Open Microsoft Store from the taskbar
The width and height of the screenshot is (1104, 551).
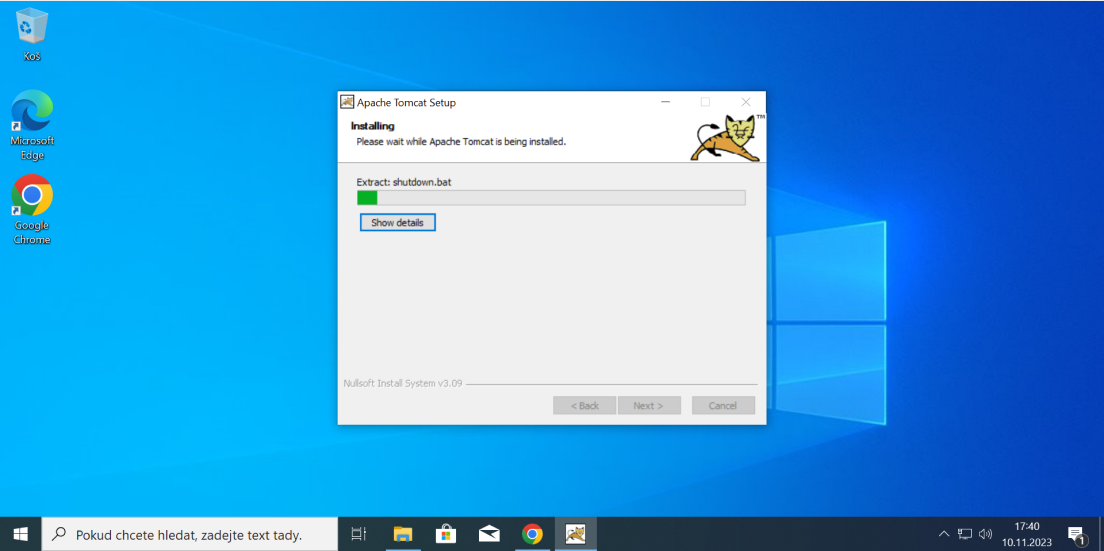click(x=446, y=534)
